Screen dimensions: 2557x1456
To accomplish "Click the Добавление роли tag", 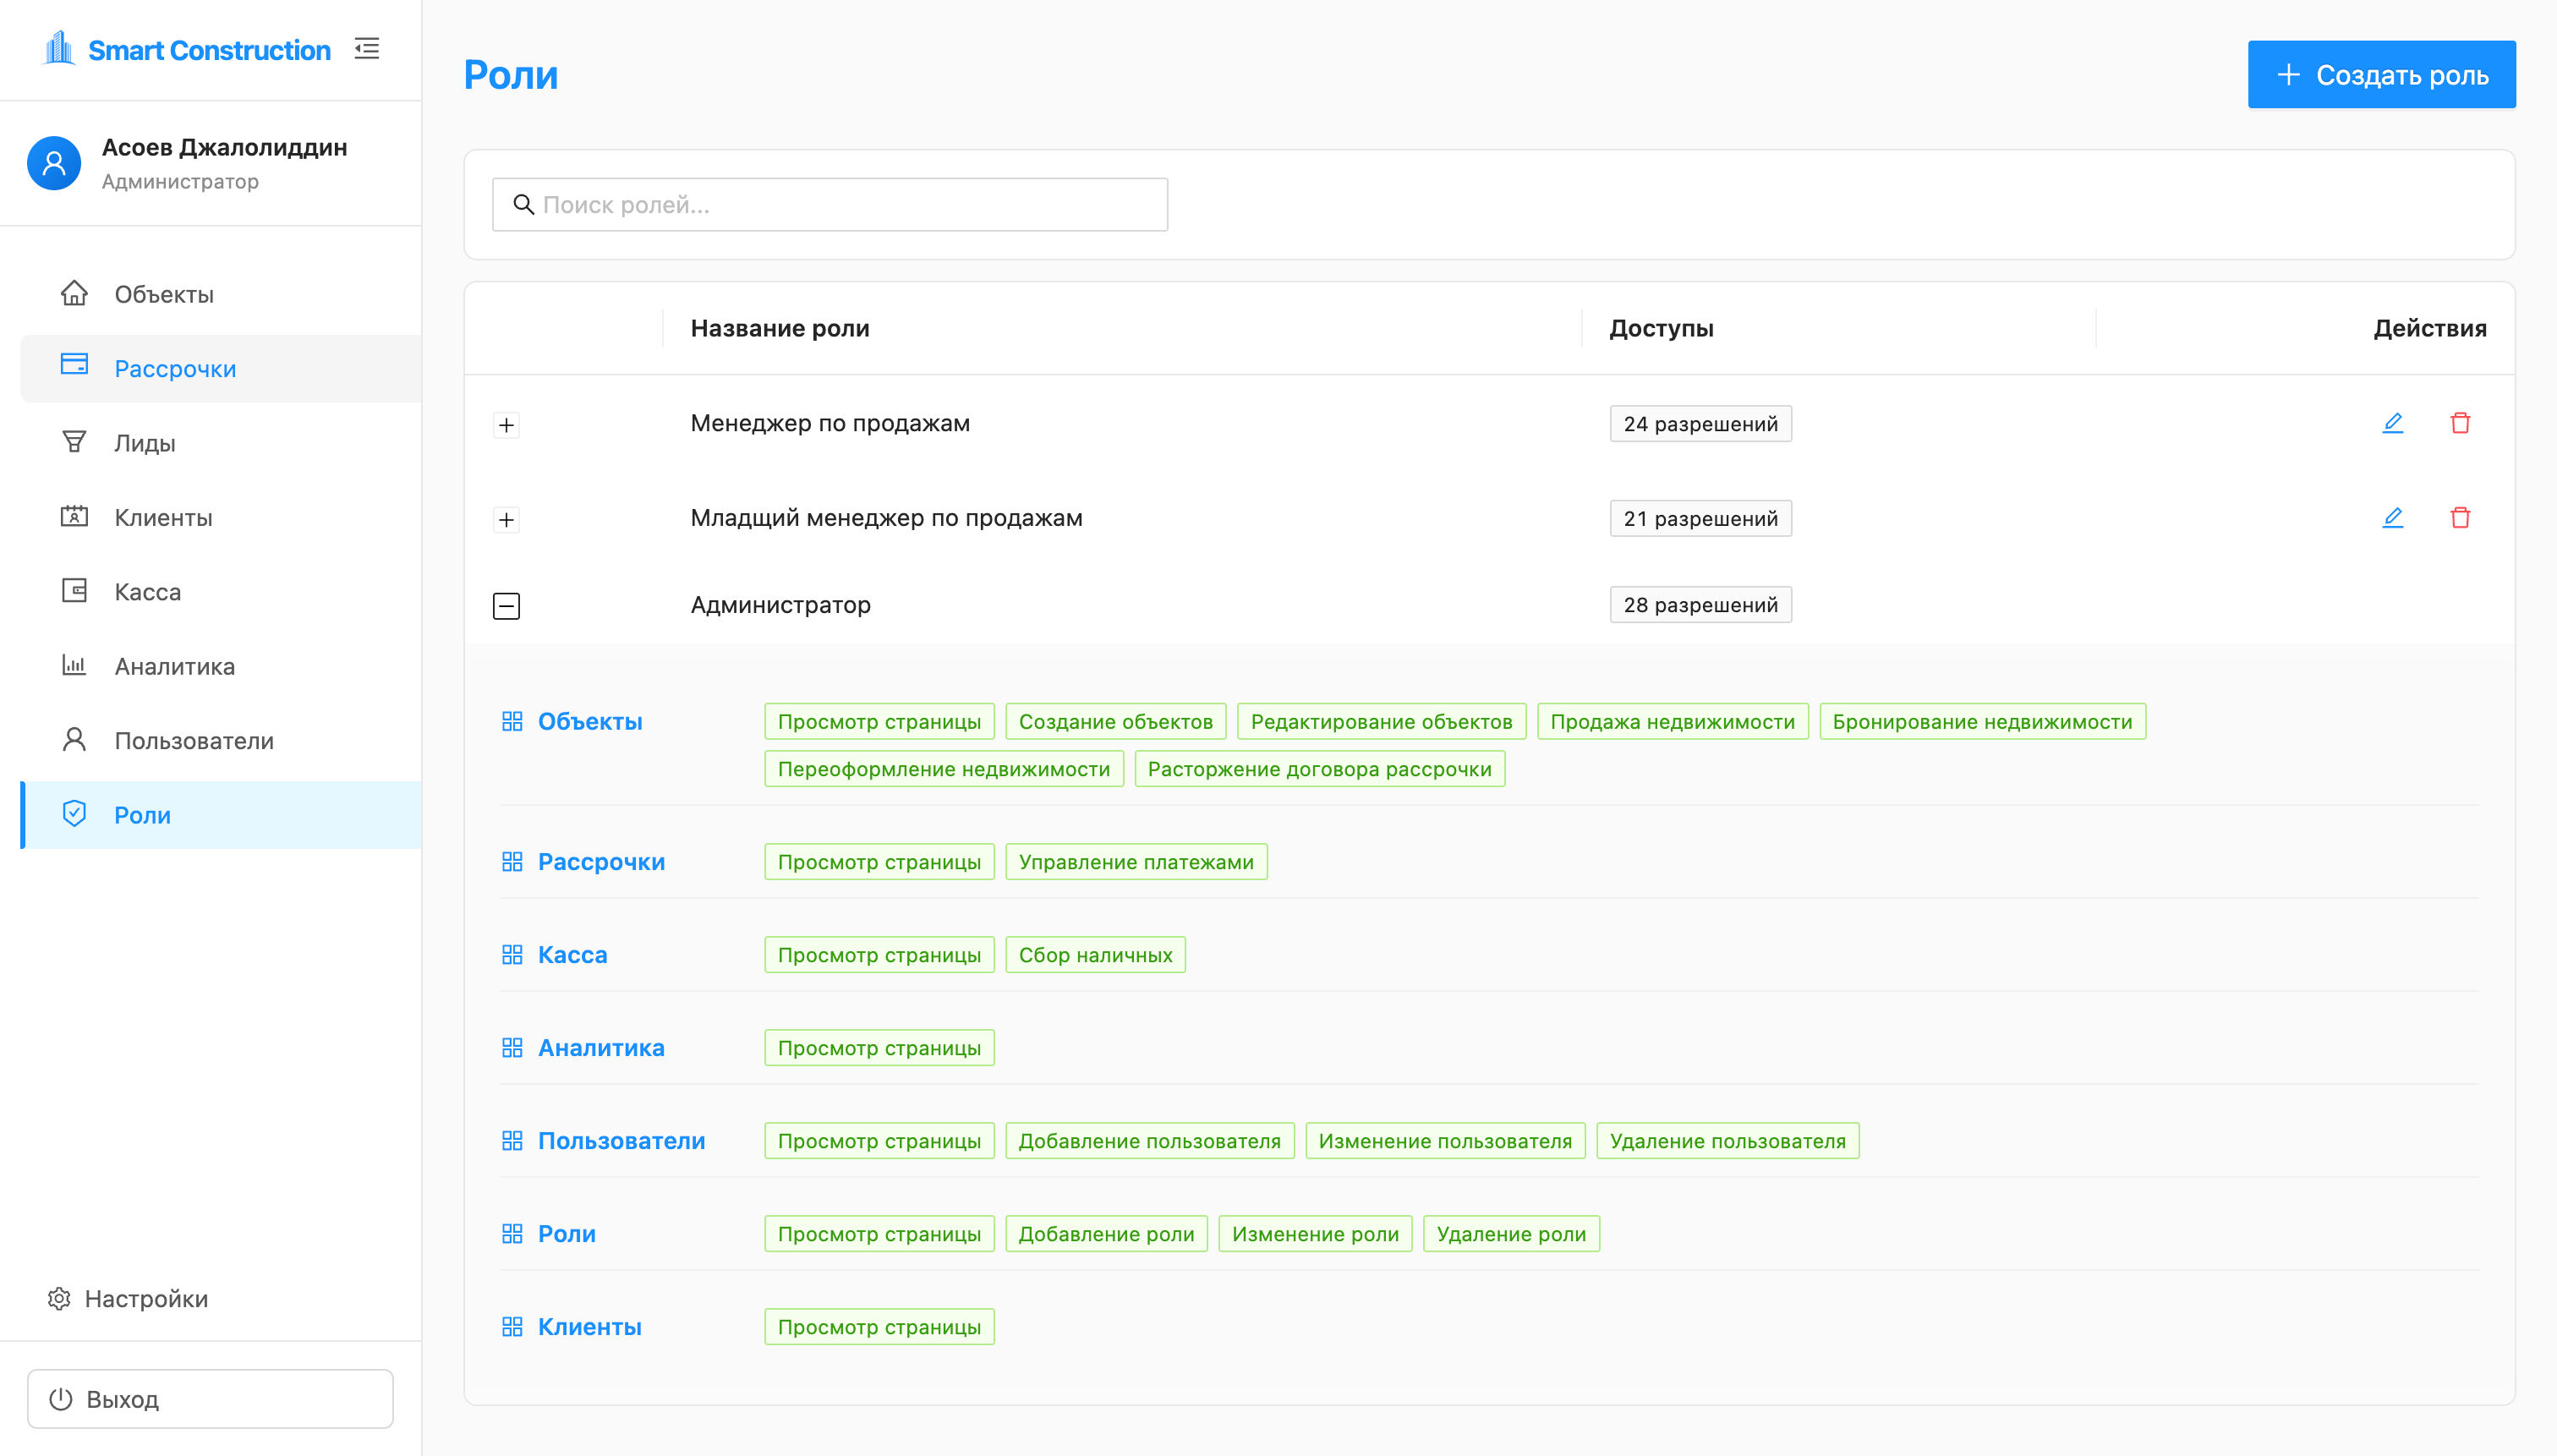I will click(x=1106, y=1234).
